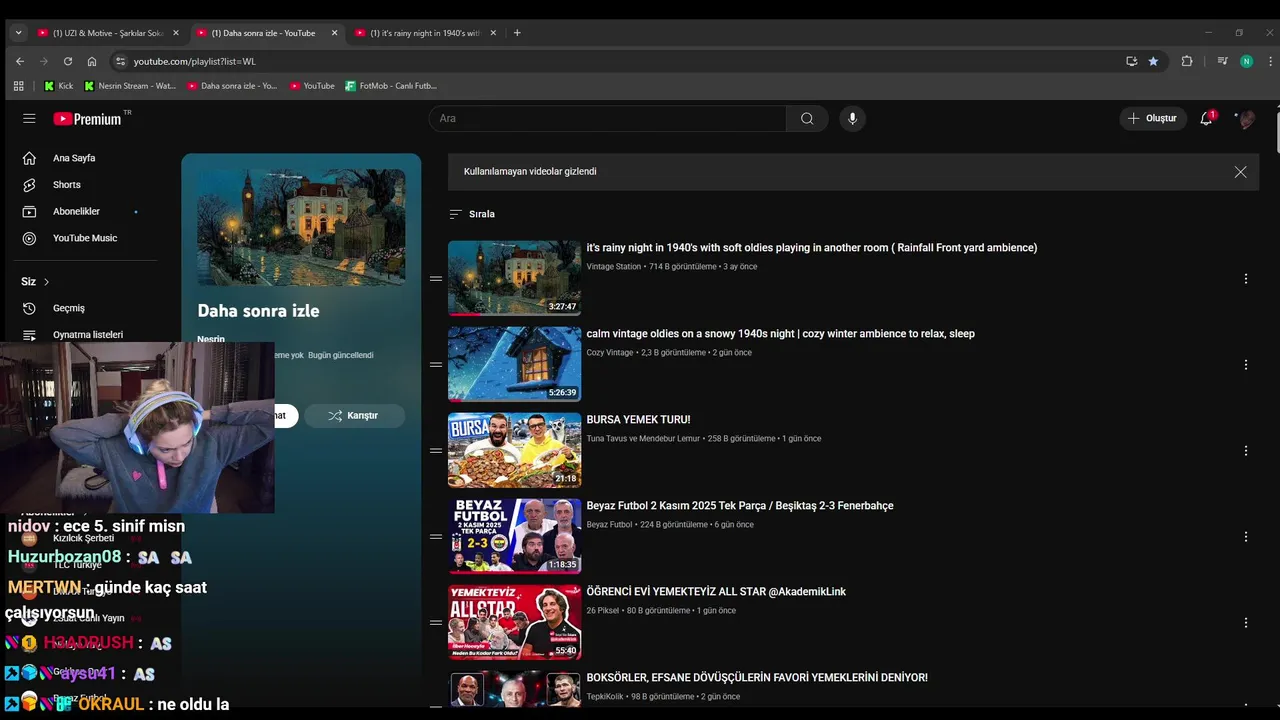1280x720 pixels.
Task: Open the Vintage Station channel link
Action: 614,267
